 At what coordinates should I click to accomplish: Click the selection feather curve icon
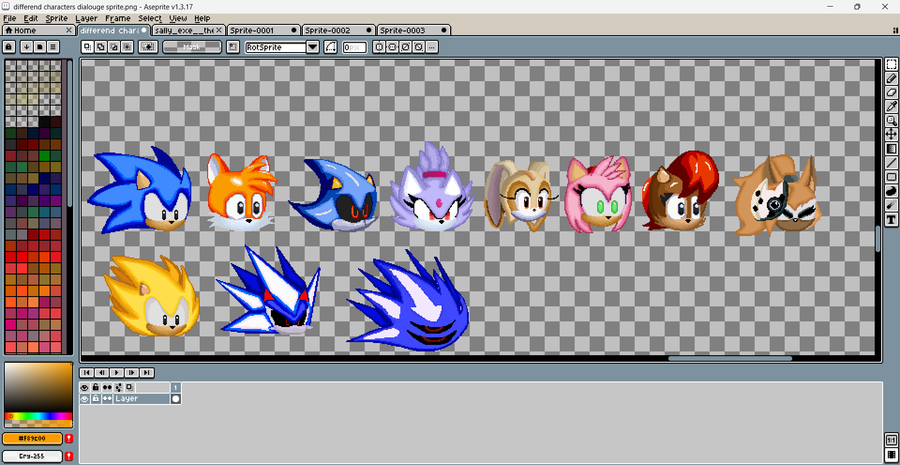[331, 47]
